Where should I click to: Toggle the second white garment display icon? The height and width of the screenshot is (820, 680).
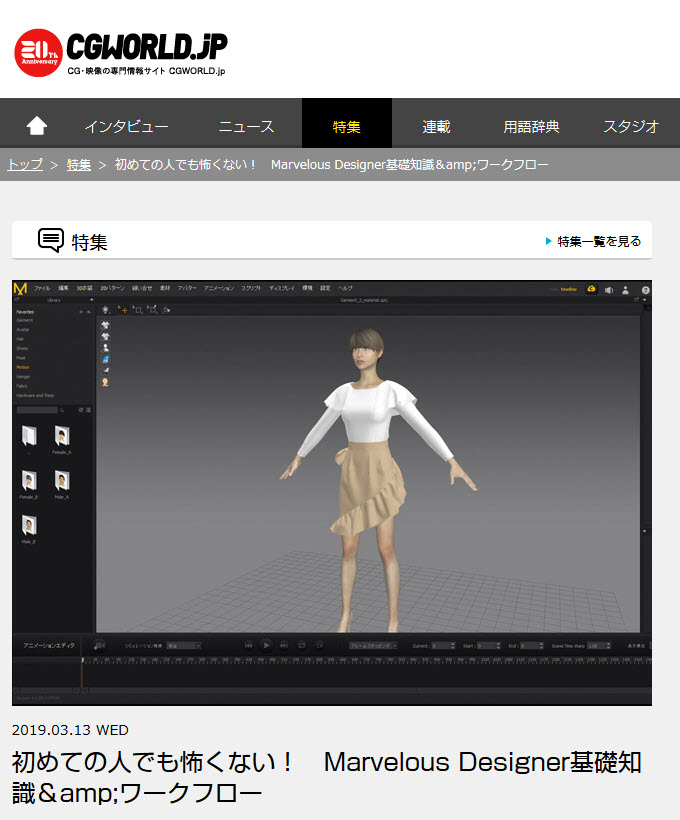coord(105,336)
